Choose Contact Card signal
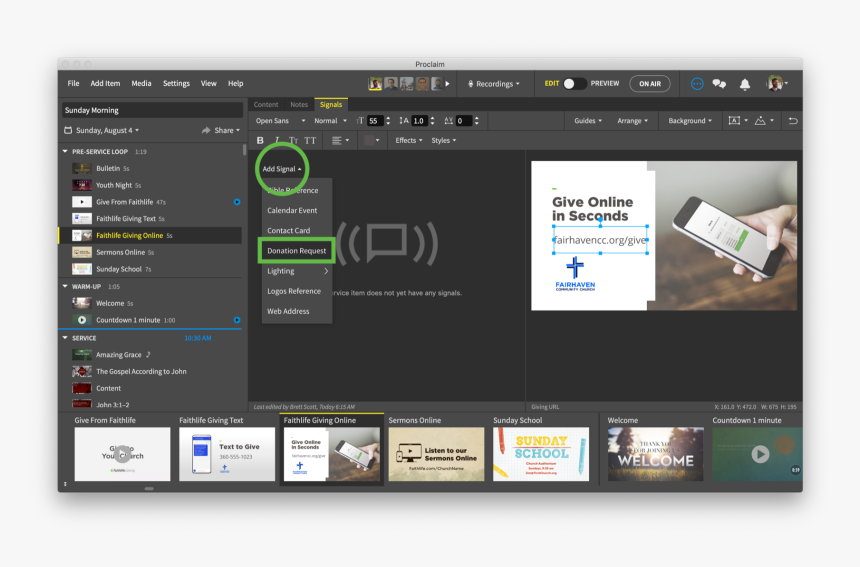Image resolution: width=860 pixels, height=567 pixels. (297, 230)
